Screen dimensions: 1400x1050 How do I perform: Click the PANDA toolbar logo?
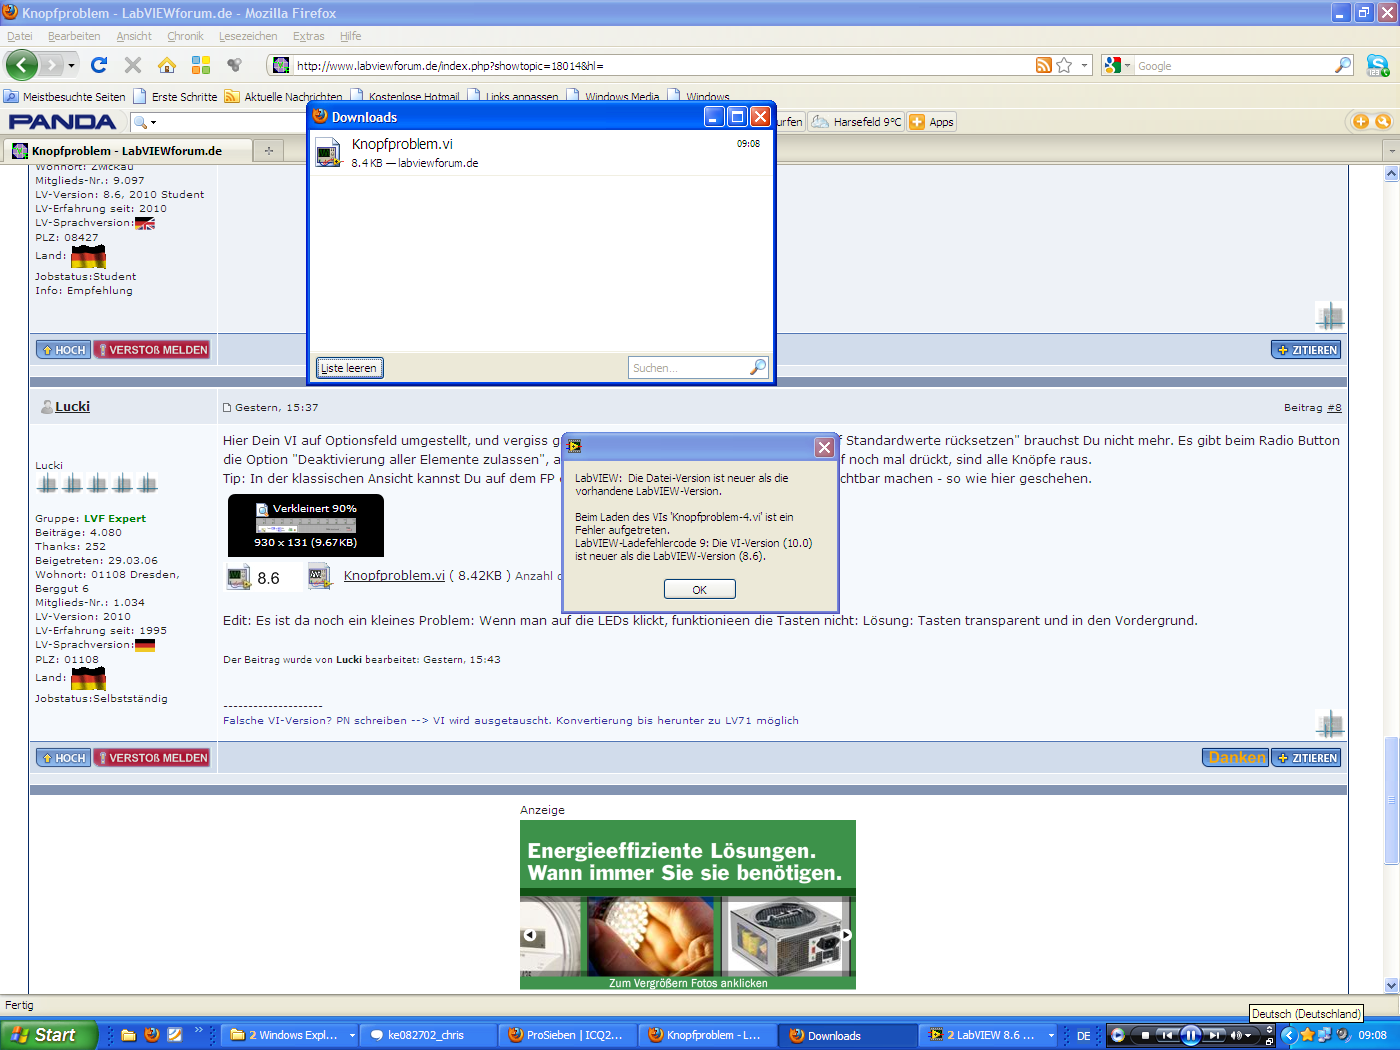[x=62, y=122]
